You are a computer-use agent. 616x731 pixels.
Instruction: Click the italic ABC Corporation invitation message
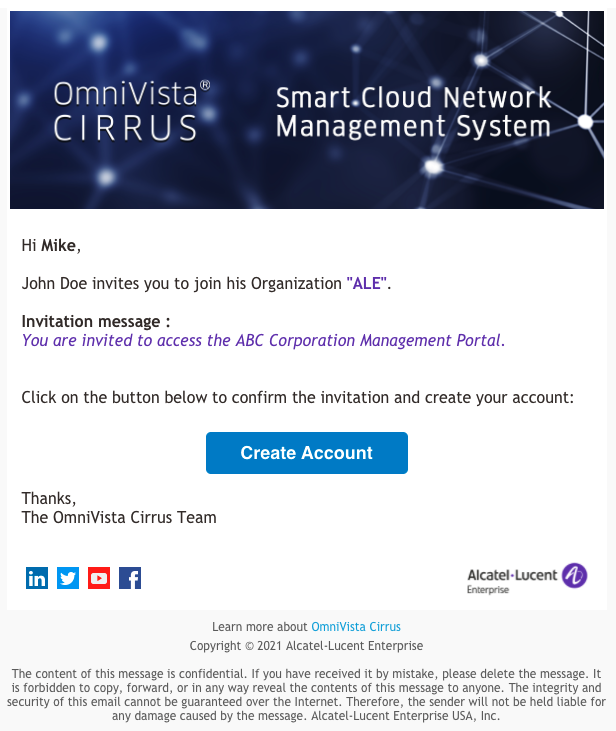263,340
